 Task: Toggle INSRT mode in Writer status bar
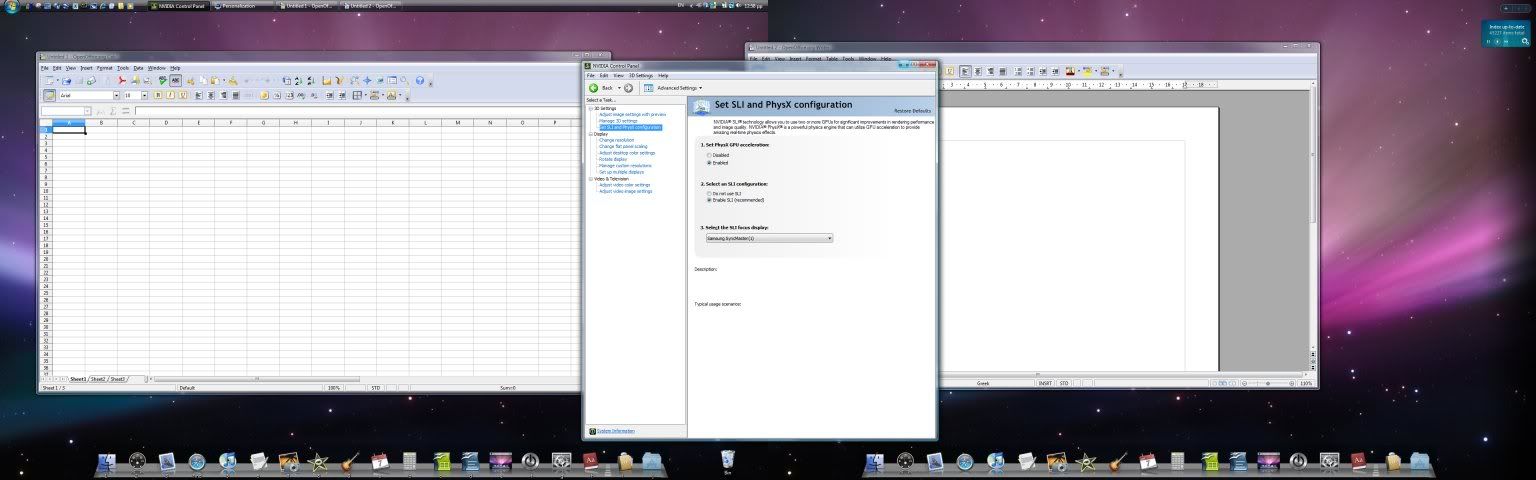click(x=1045, y=383)
